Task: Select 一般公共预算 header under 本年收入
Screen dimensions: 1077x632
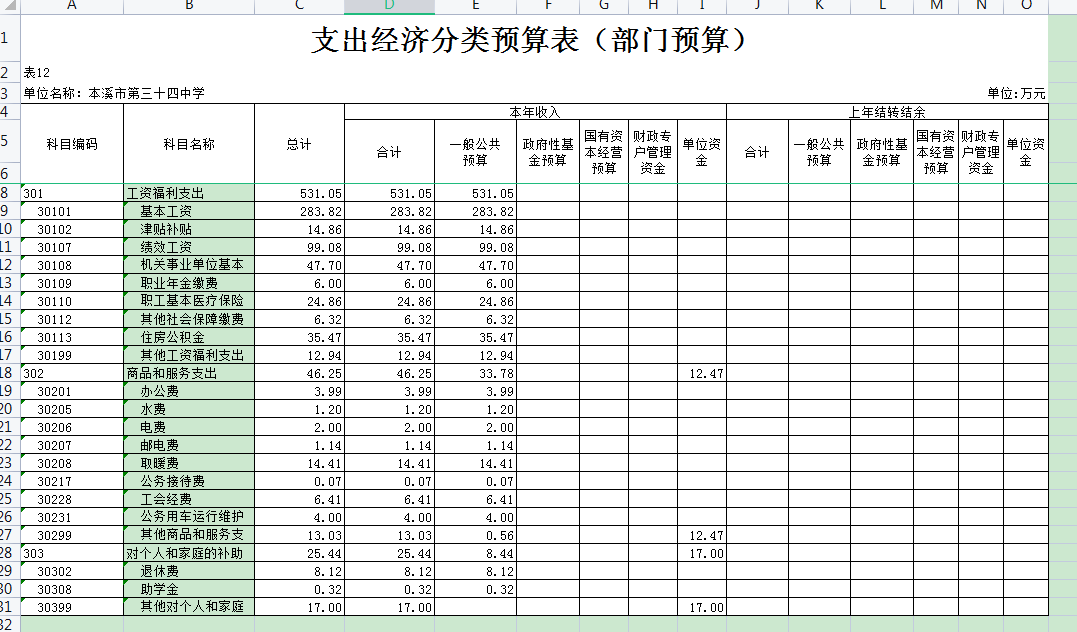Action: point(475,152)
